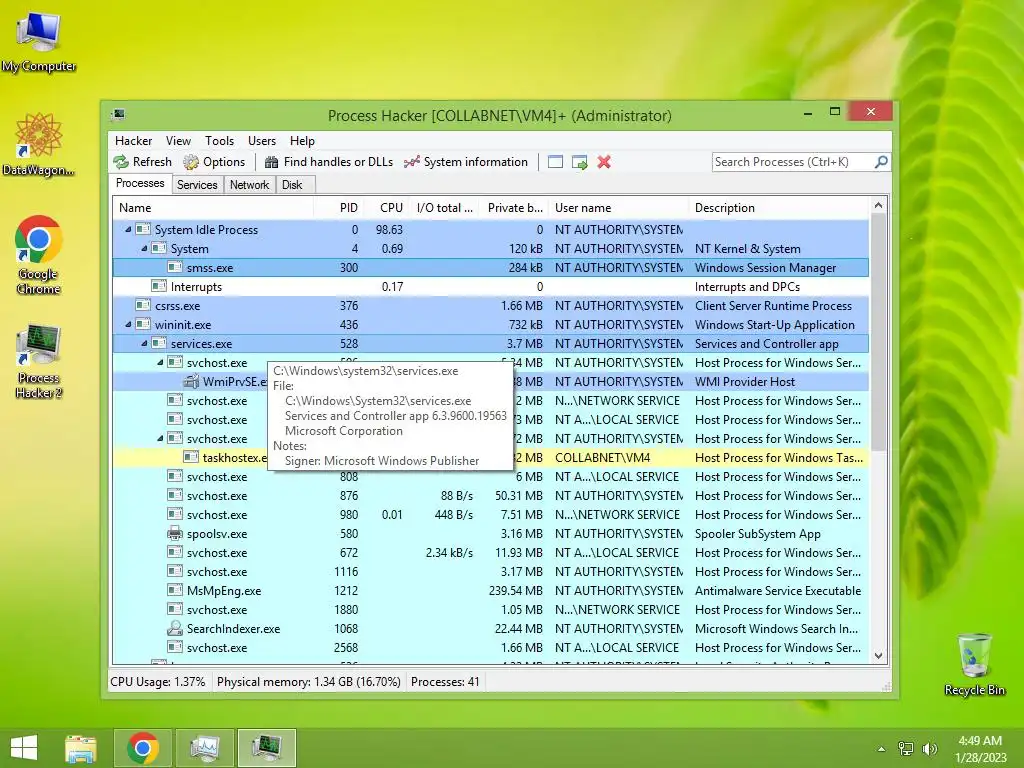Select svchost.exe with PID 876

click(490, 495)
